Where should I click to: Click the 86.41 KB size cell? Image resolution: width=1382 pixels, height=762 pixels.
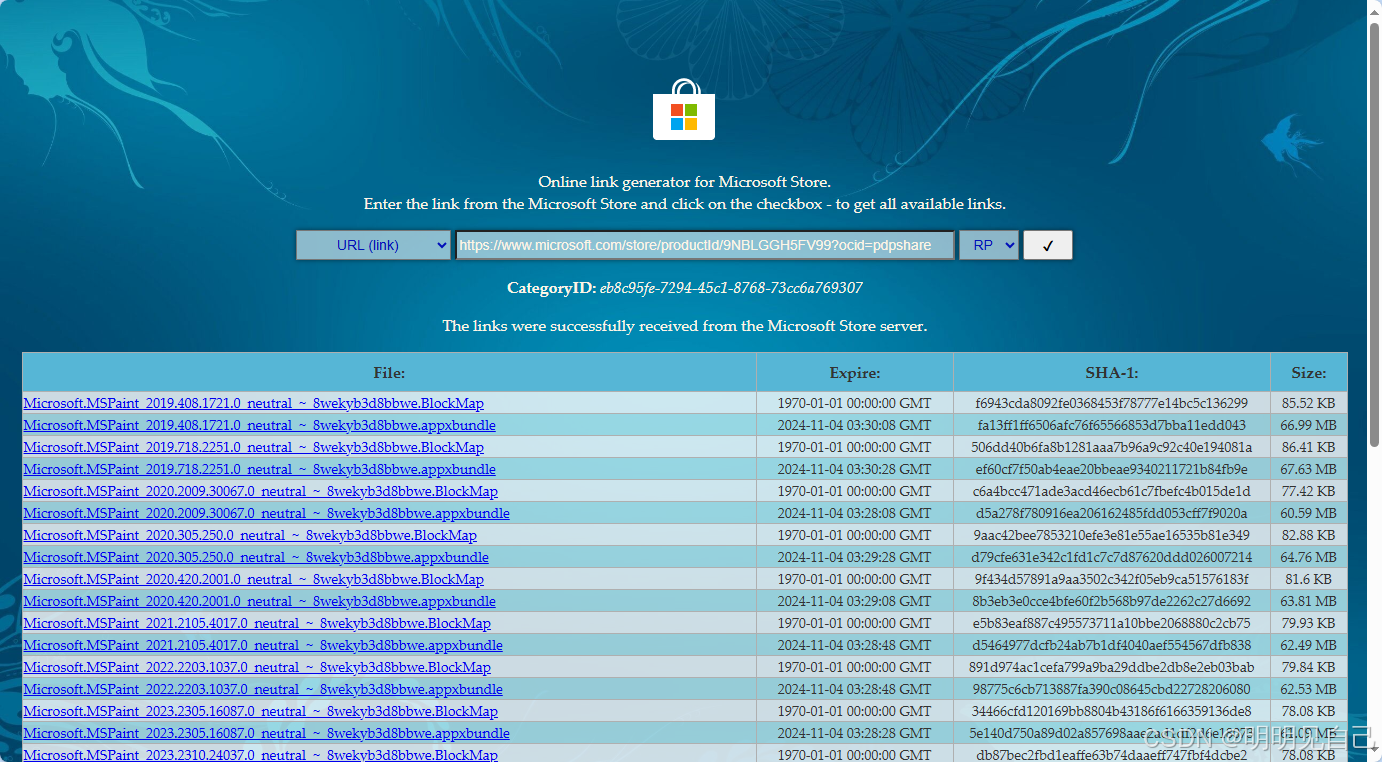coord(1309,447)
